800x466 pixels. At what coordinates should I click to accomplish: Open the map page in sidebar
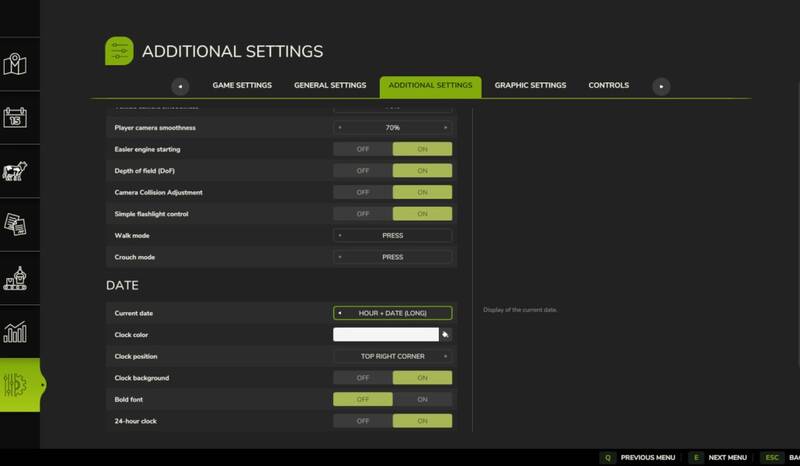click(x=16, y=65)
